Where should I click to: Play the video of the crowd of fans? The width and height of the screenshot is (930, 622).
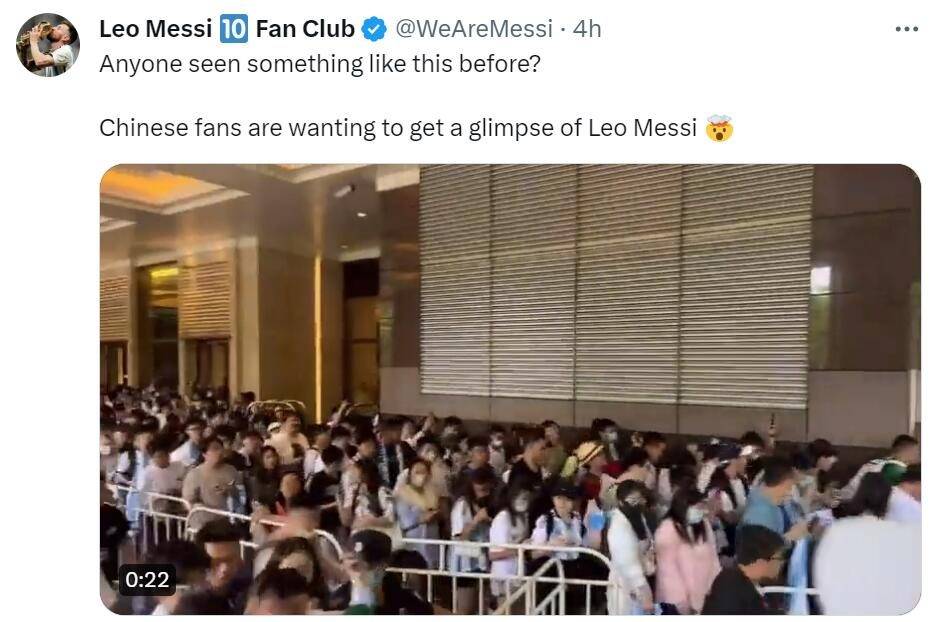[x=510, y=389]
